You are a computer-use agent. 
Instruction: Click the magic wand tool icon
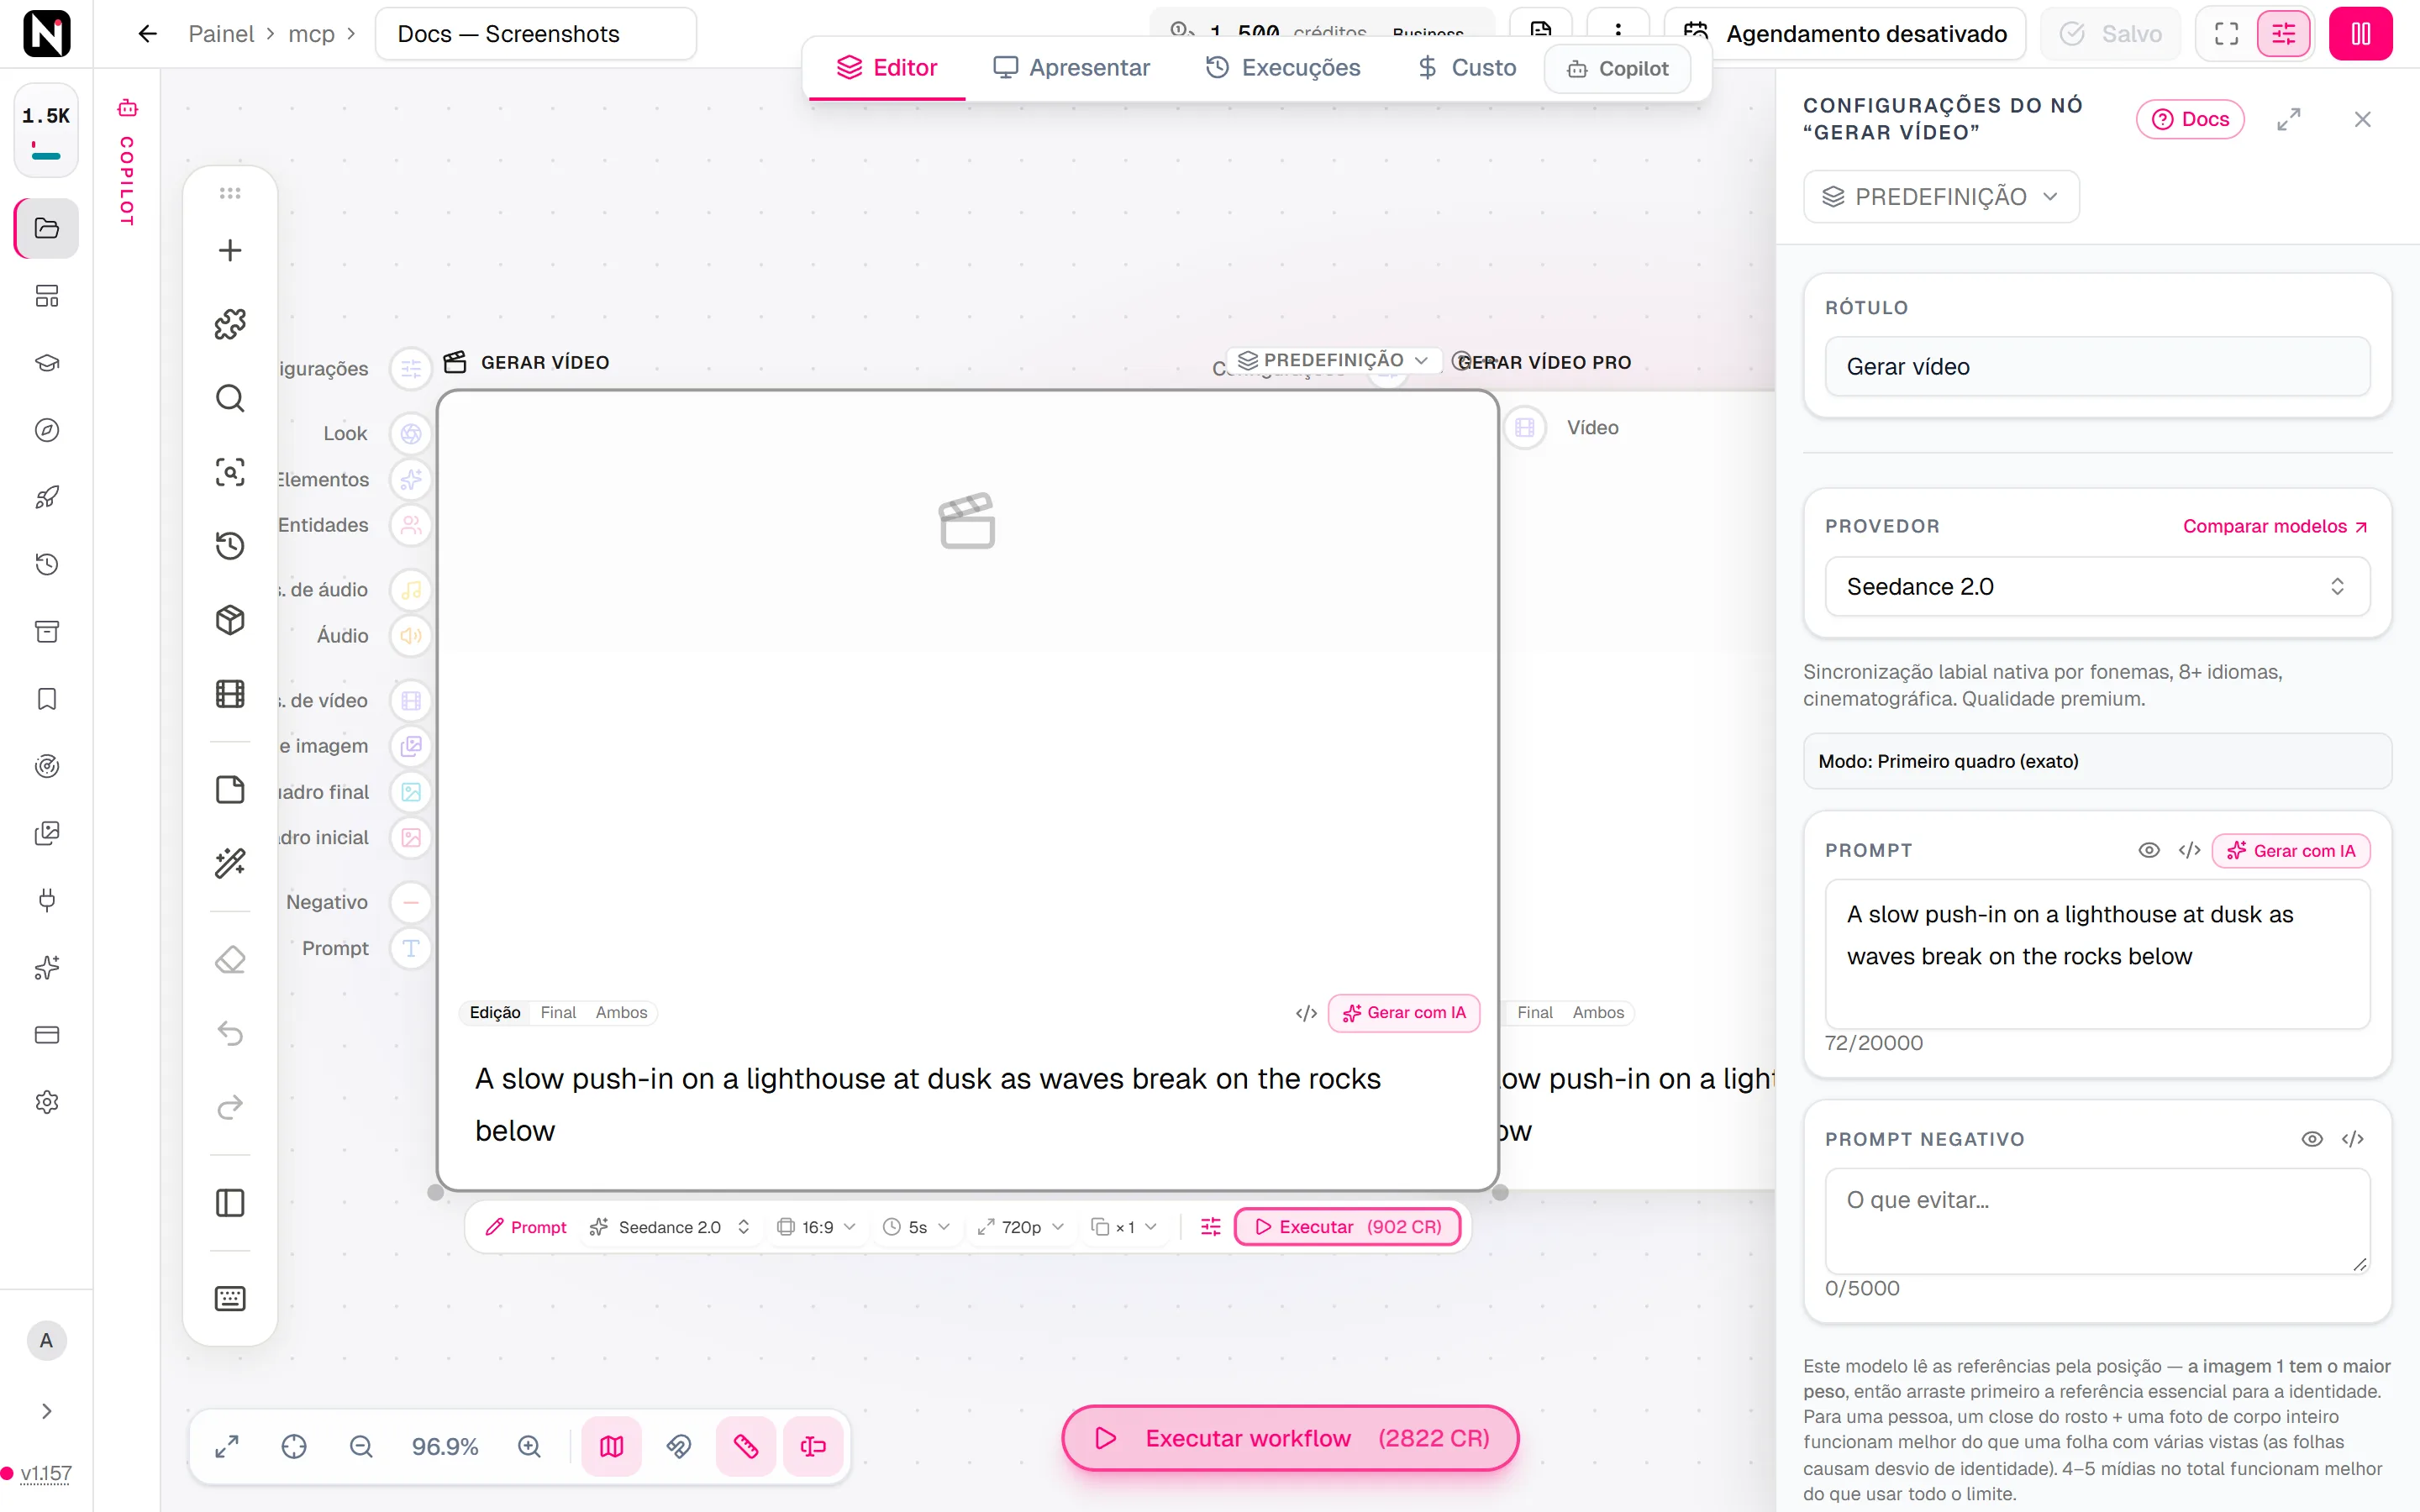tap(230, 863)
